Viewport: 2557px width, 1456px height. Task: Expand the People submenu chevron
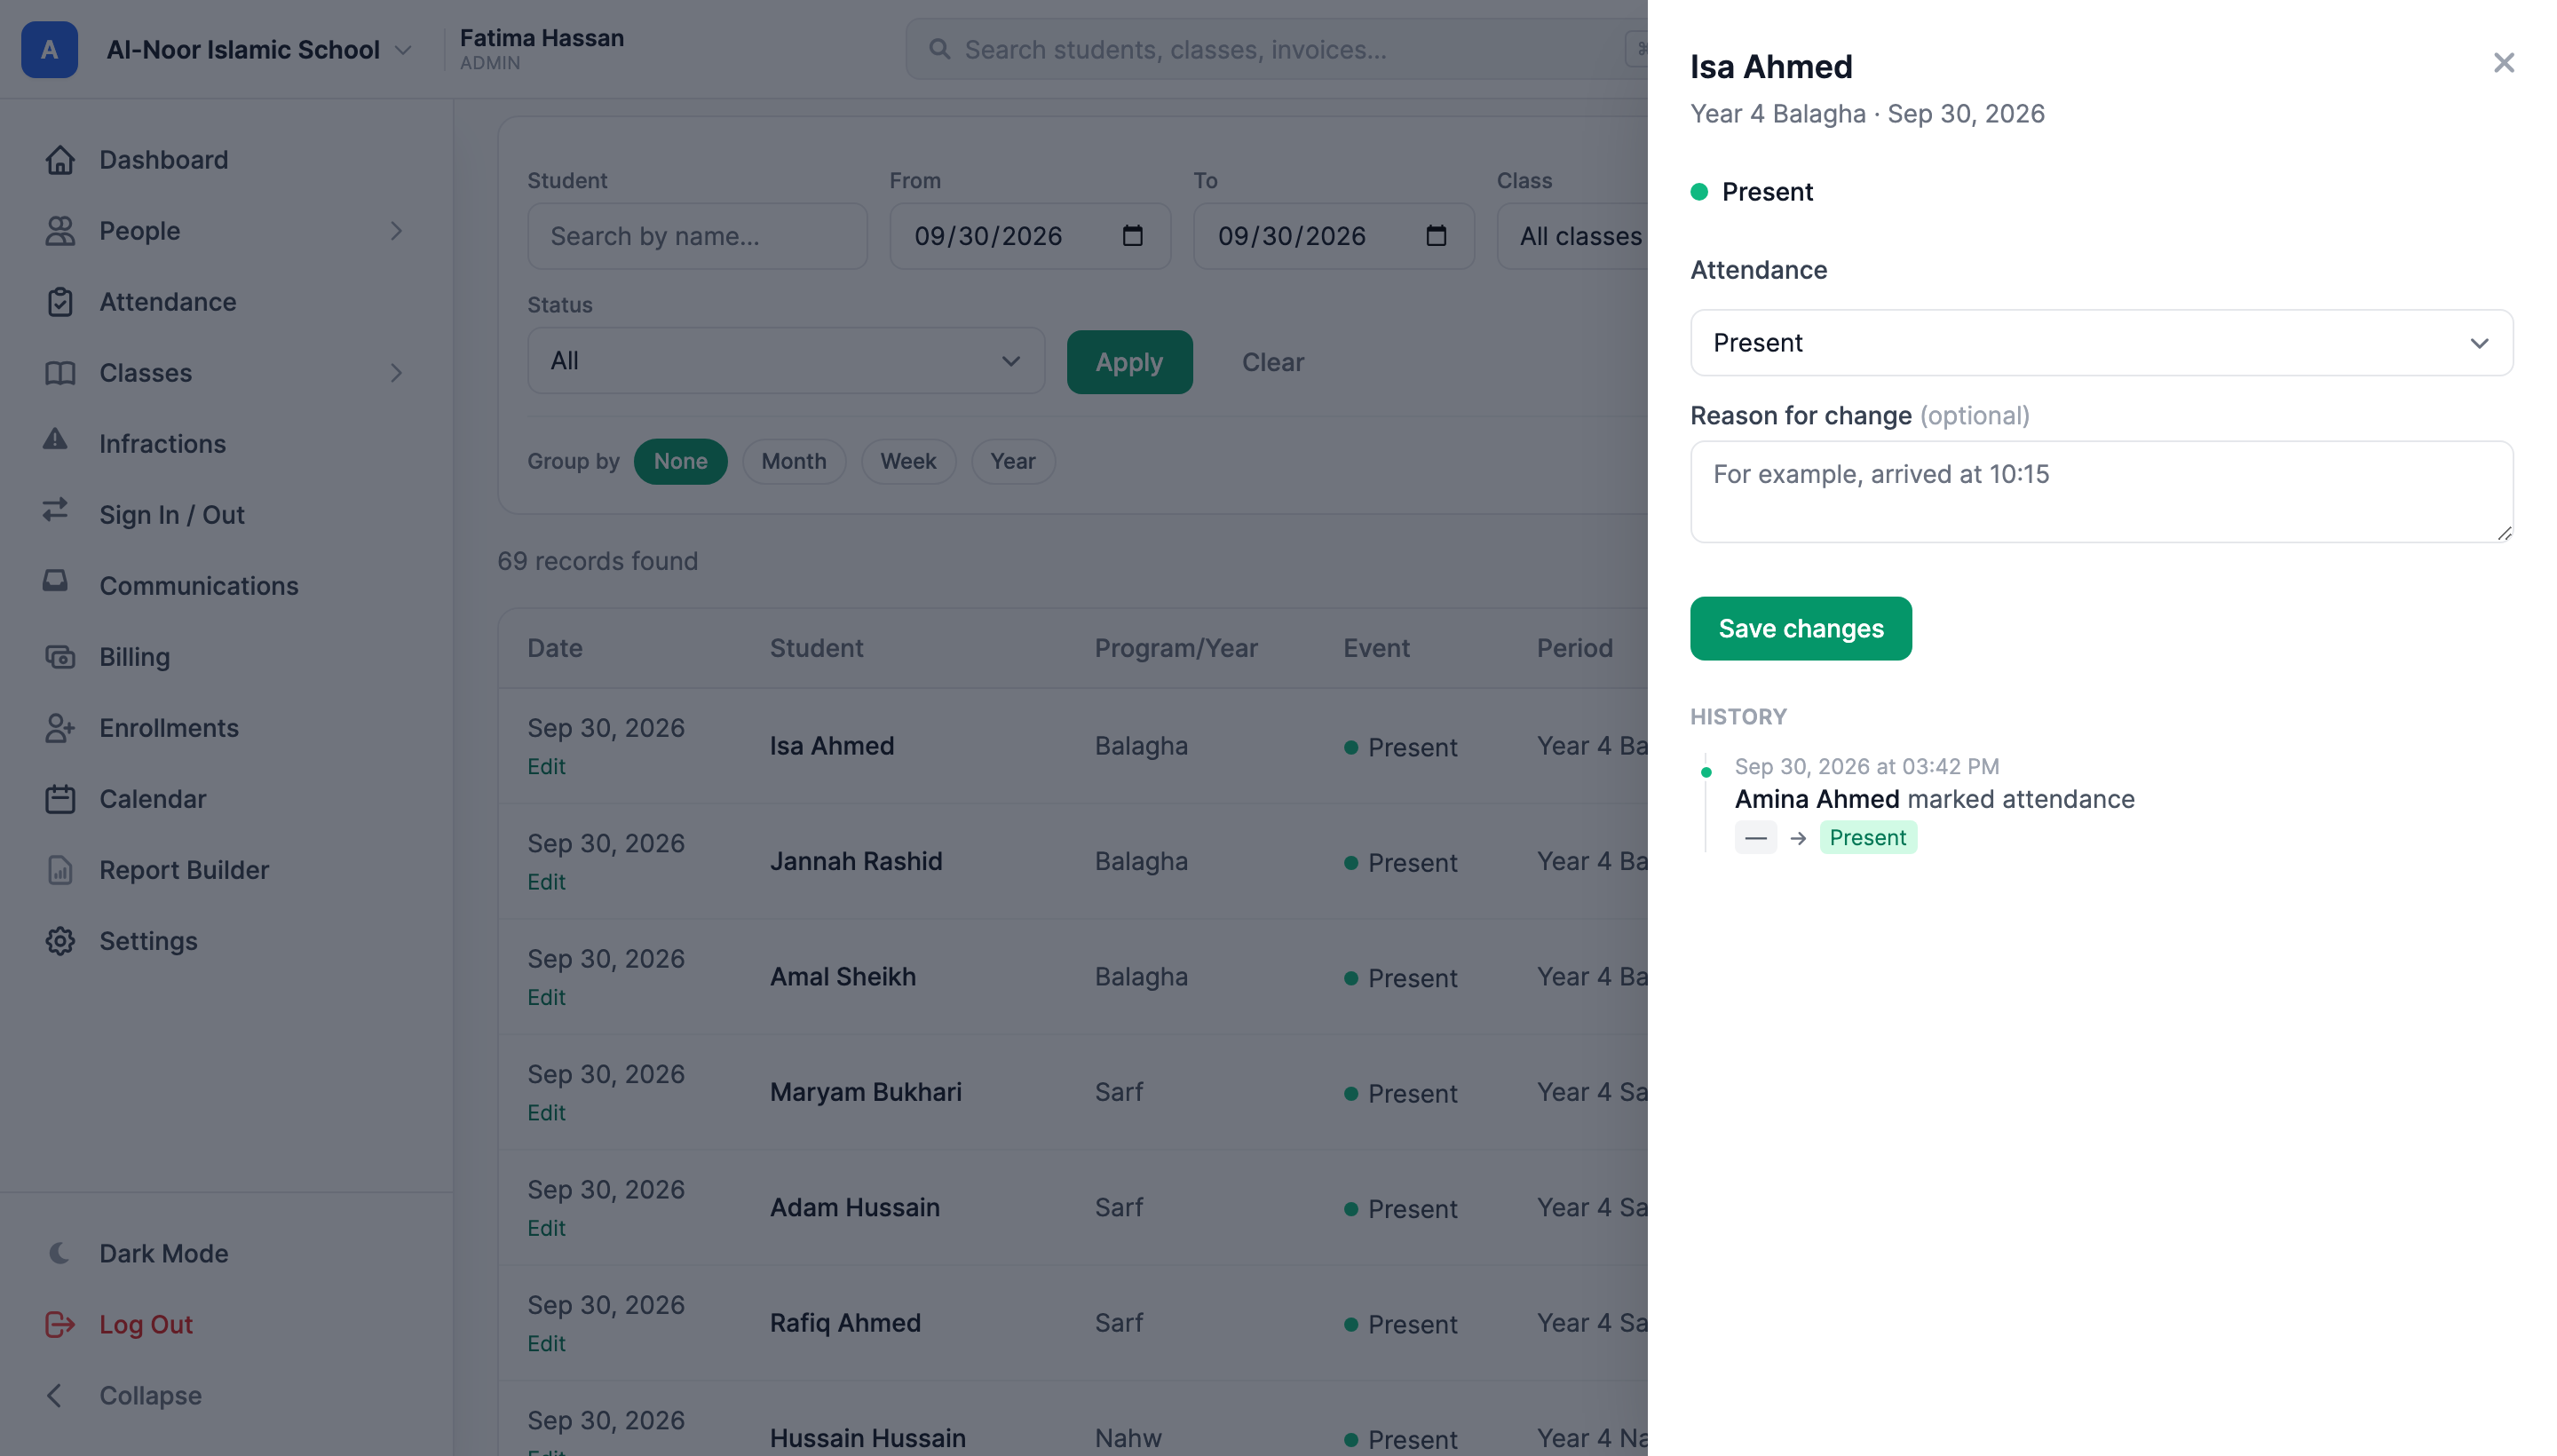coord(396,231)
